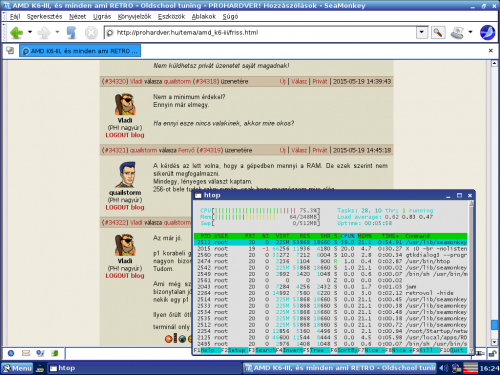Open the volume control in tray
The height and width of the screenshot is (375, 500).
coord(443,368)
